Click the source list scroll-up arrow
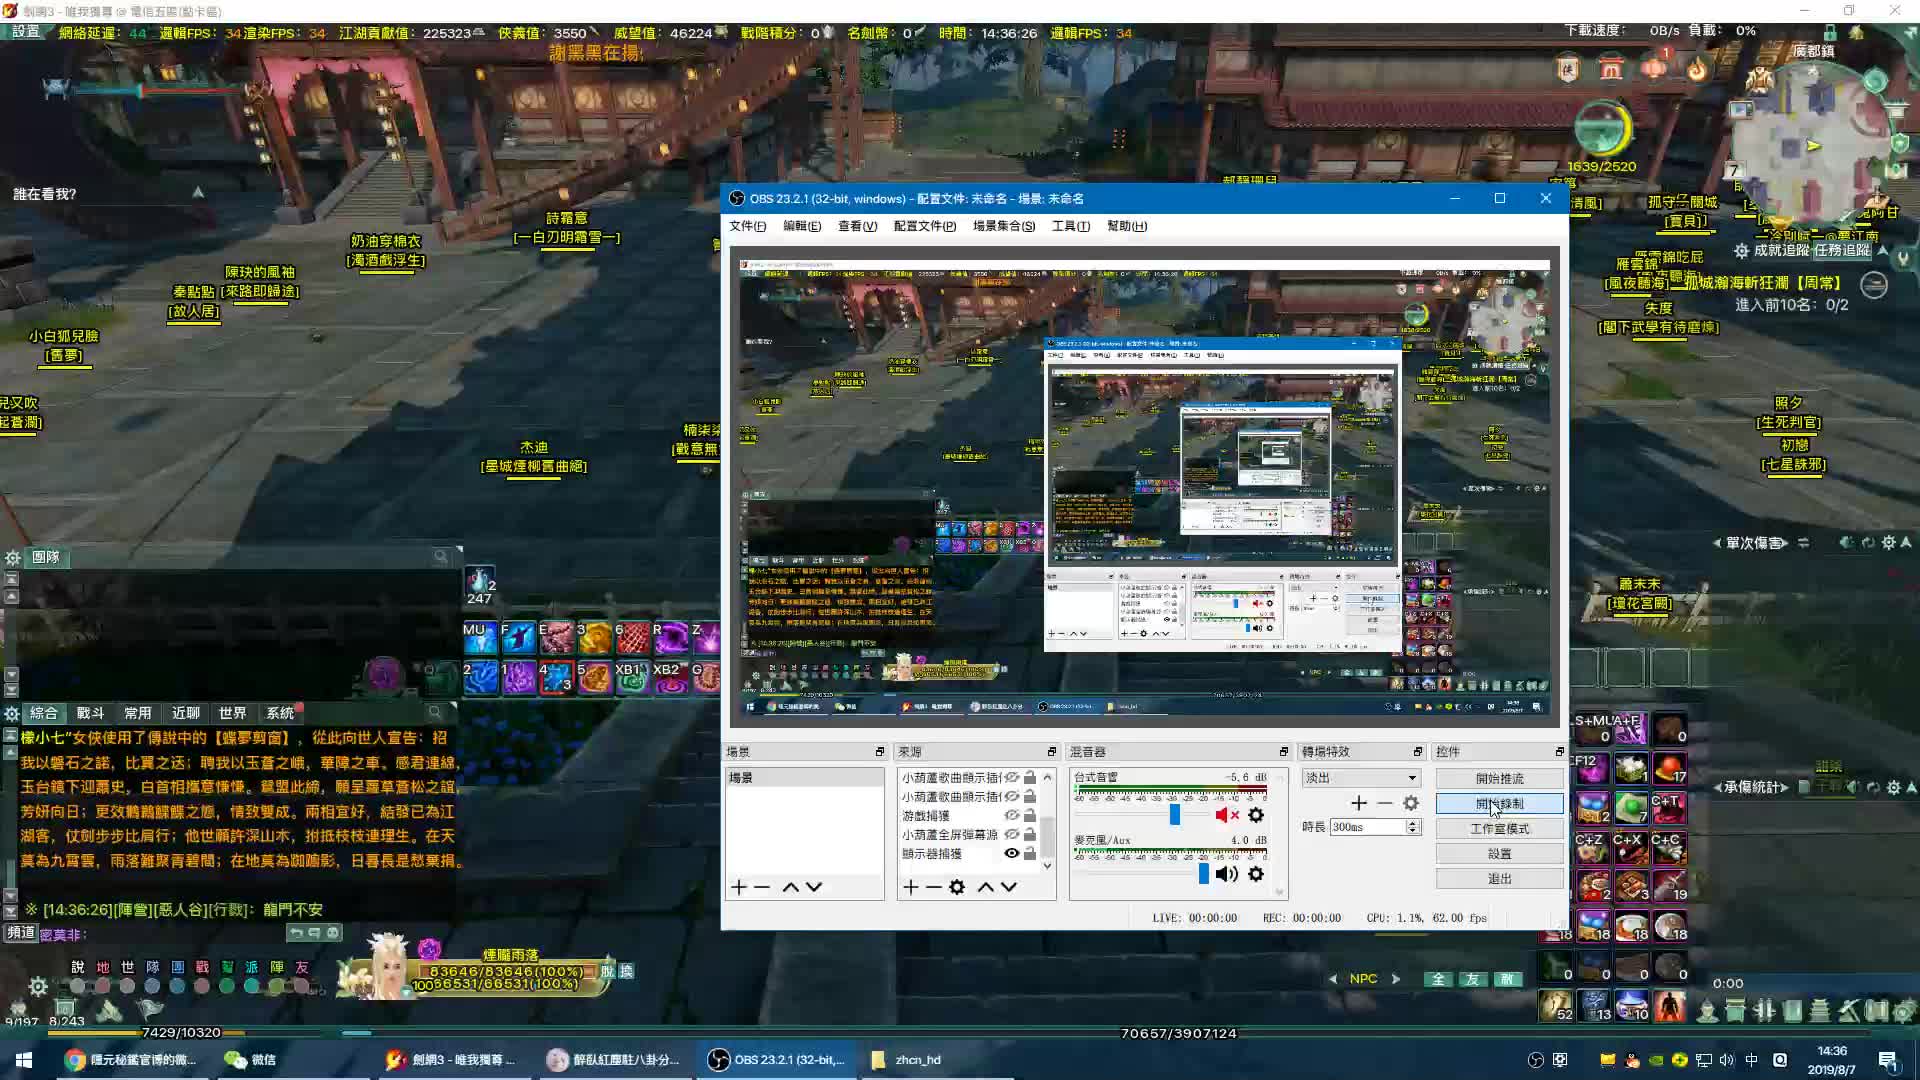This screenshot has height=1080, width=1920. pos(1048,777)
